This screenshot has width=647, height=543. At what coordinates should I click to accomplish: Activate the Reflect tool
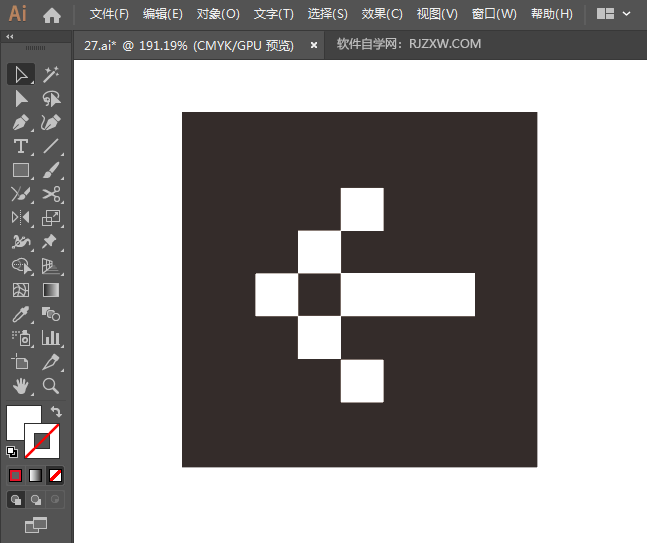click(x=21, y=217)
